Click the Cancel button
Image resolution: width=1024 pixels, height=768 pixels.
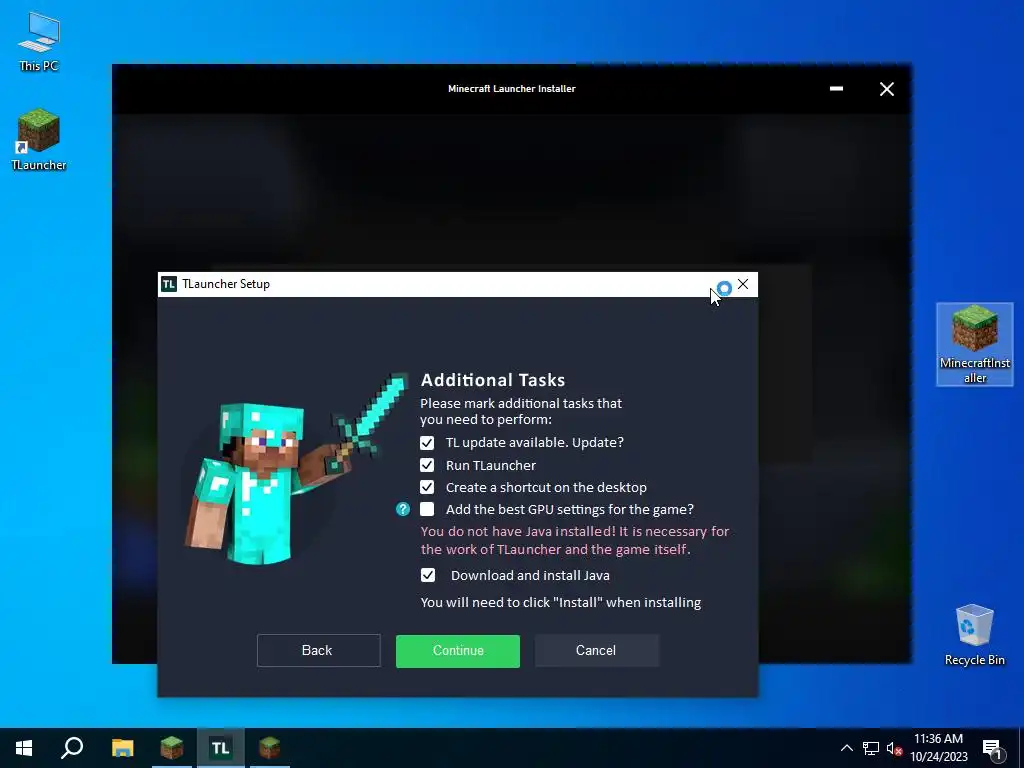click(x=597, y=650)
